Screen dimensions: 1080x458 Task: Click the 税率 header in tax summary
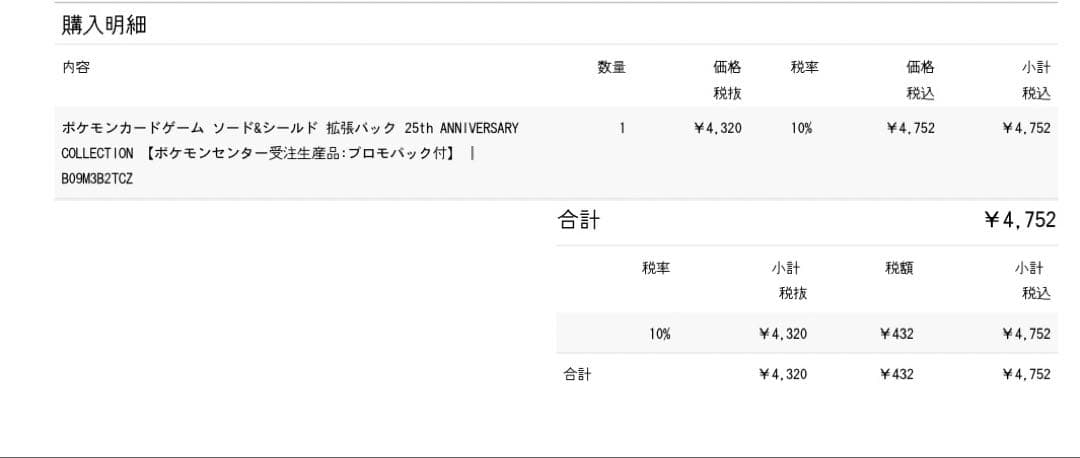[656, 268]
